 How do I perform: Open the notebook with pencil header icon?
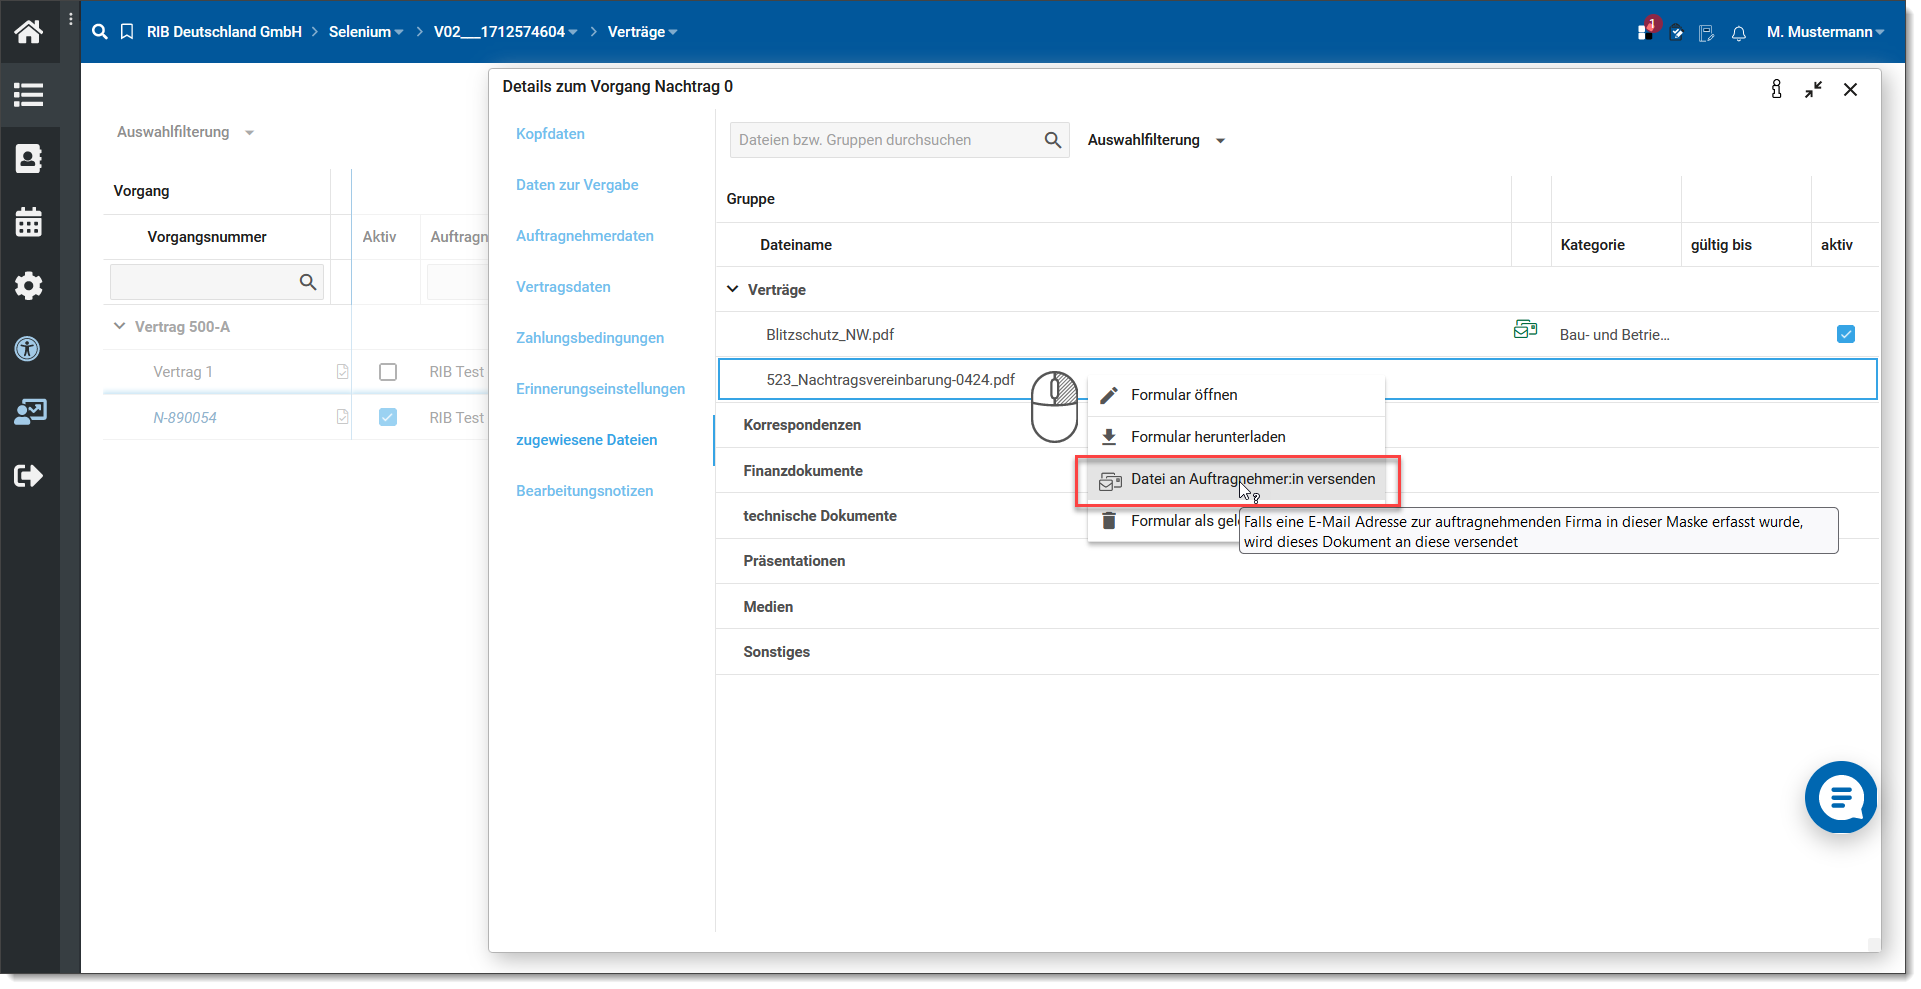[1707, 33]
